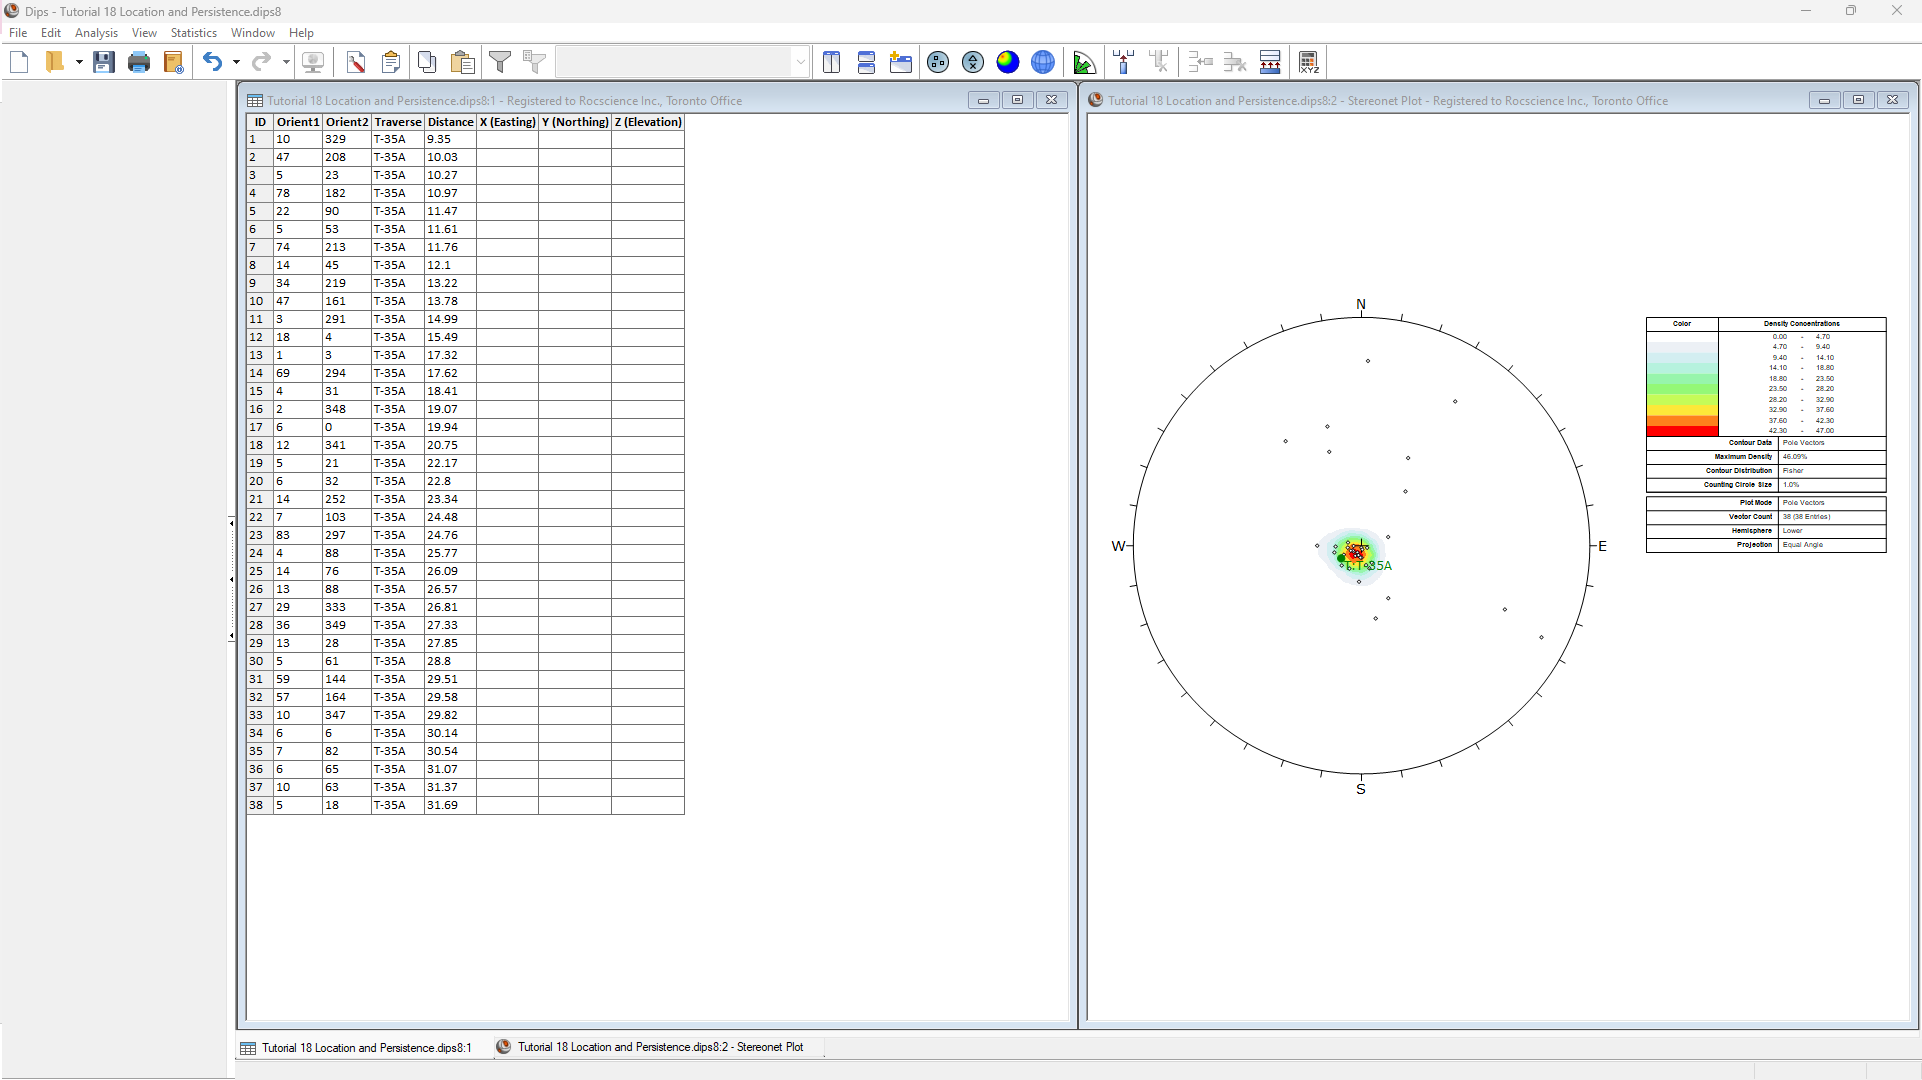
Task: Click the XYZ calculator icon
Action: point(1309,62)
